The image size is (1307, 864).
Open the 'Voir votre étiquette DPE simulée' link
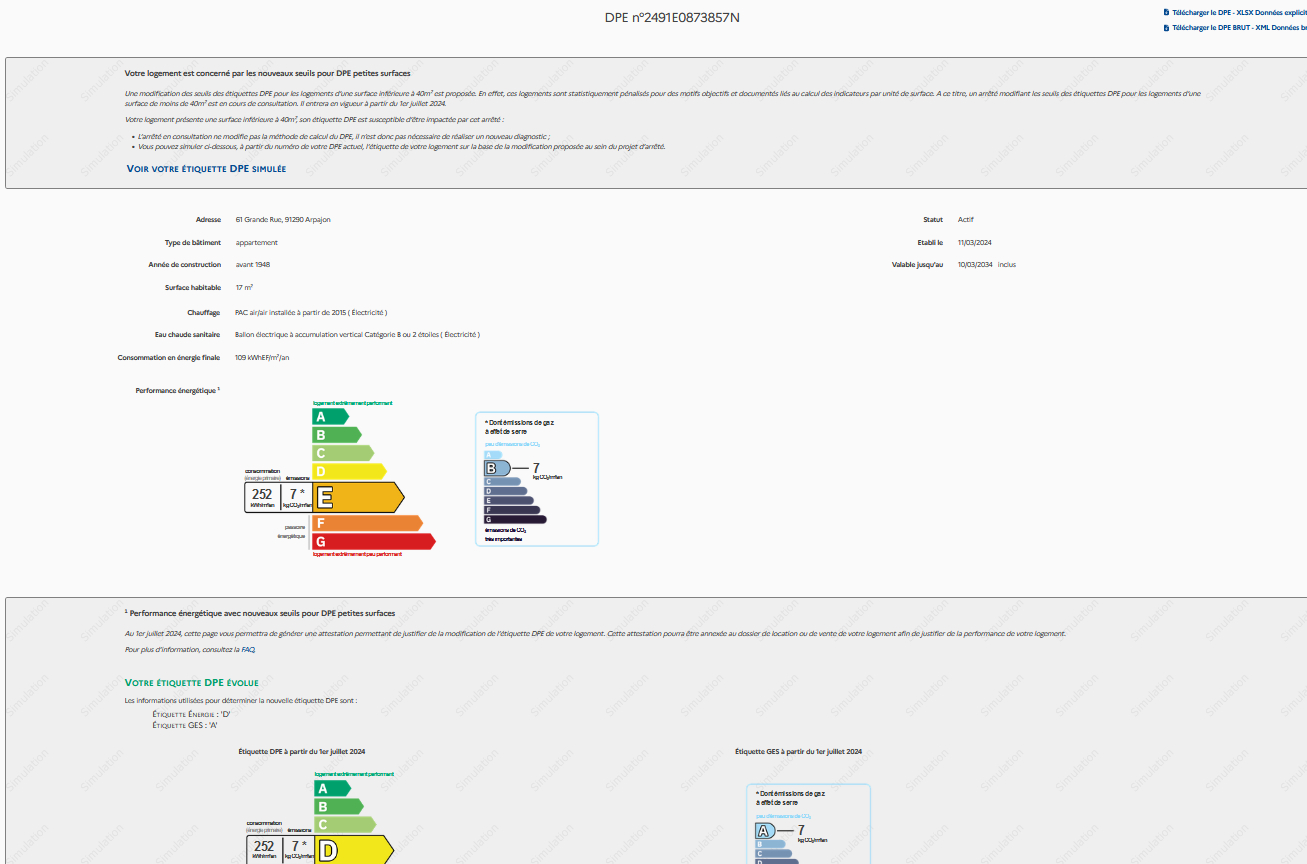pyautogui.click(x=206, y=169)
